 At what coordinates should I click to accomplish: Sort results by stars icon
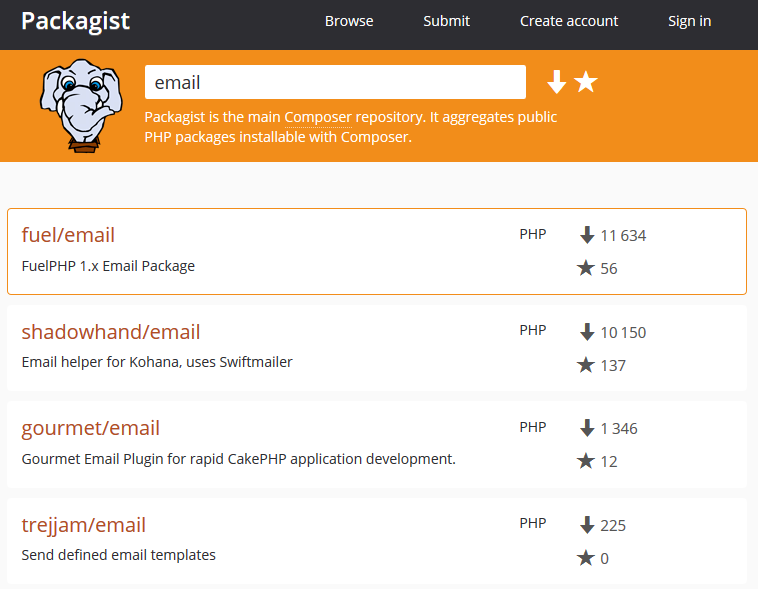[x=586, y=82]
